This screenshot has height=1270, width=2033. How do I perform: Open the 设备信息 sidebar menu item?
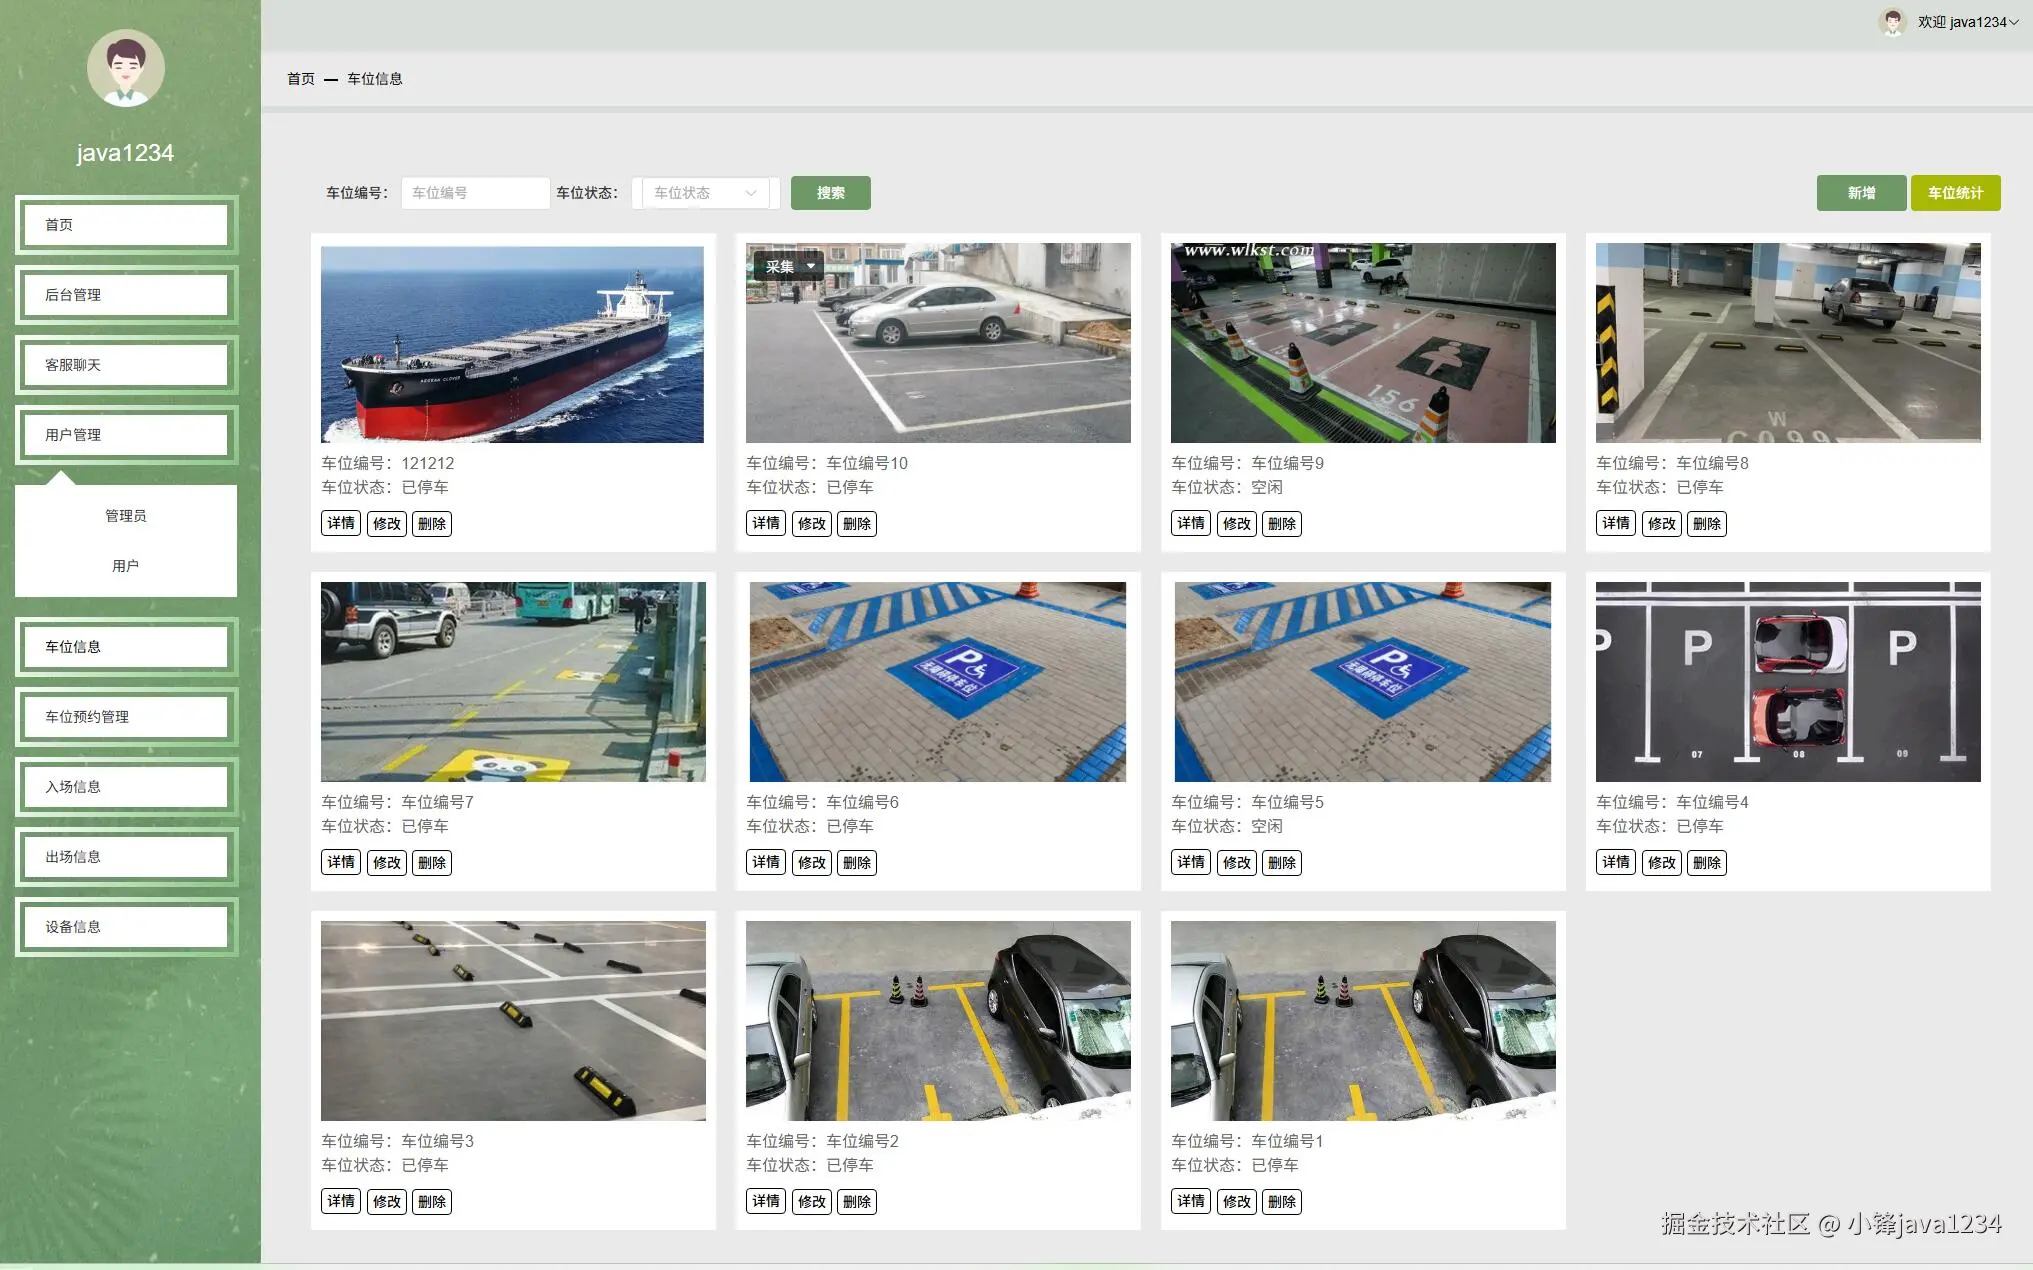(x=126, y=927)
